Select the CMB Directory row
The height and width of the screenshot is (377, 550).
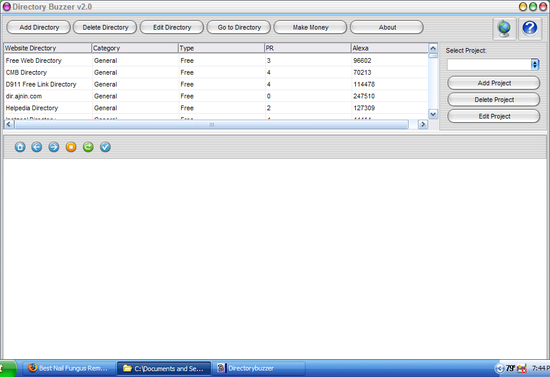(216, 73)
